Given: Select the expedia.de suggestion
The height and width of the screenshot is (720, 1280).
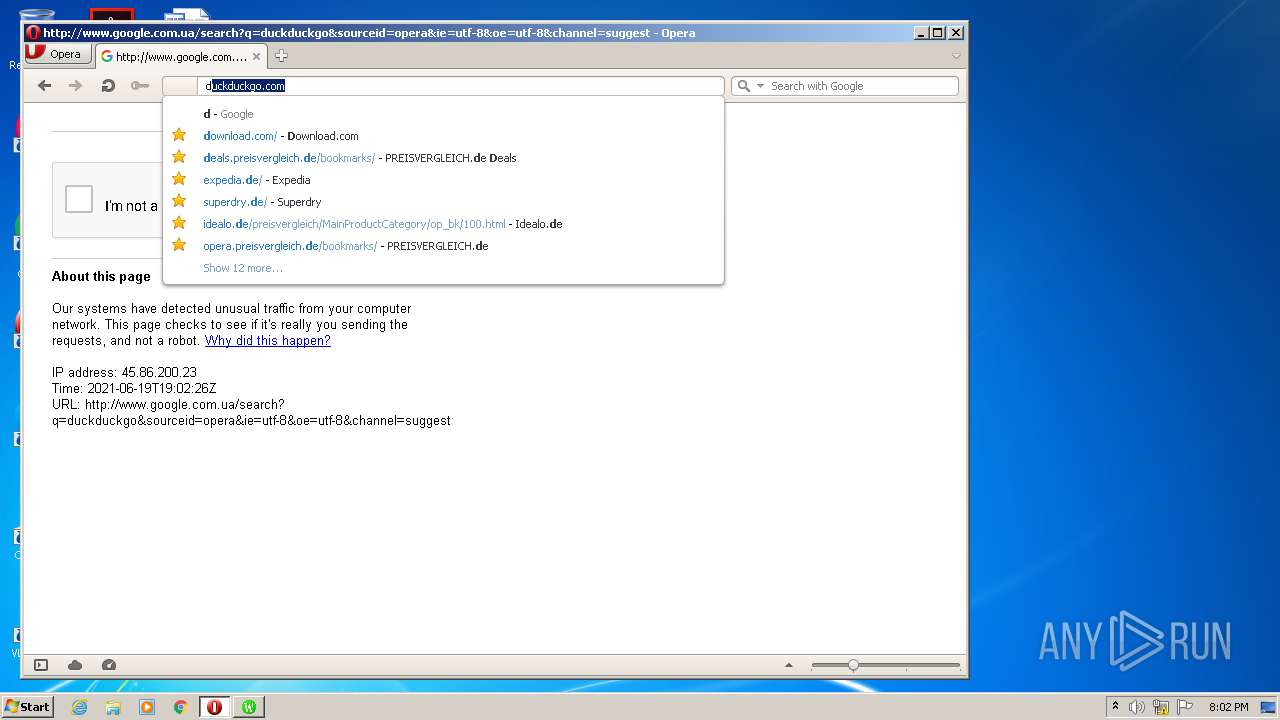Looking at the screenshot, I should pos(443,180).
